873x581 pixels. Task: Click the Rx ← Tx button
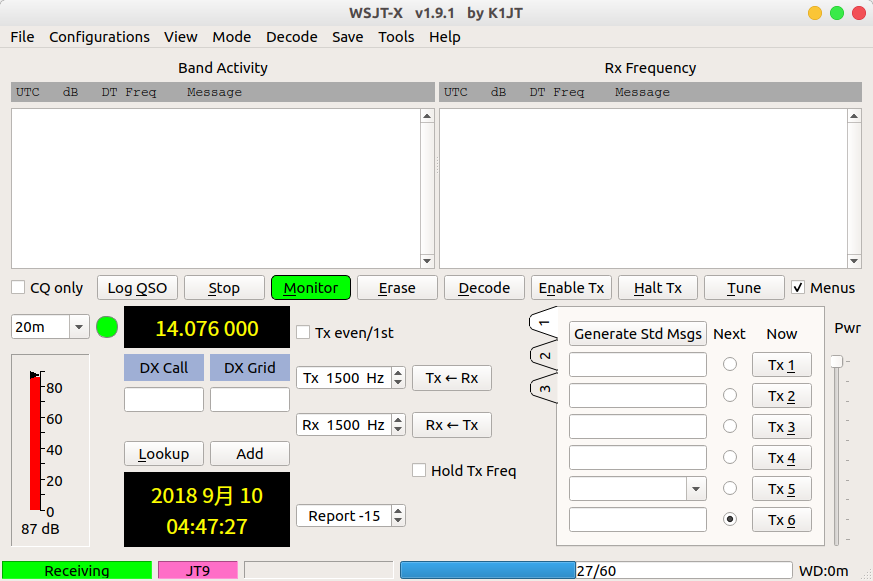coord(452,425)
